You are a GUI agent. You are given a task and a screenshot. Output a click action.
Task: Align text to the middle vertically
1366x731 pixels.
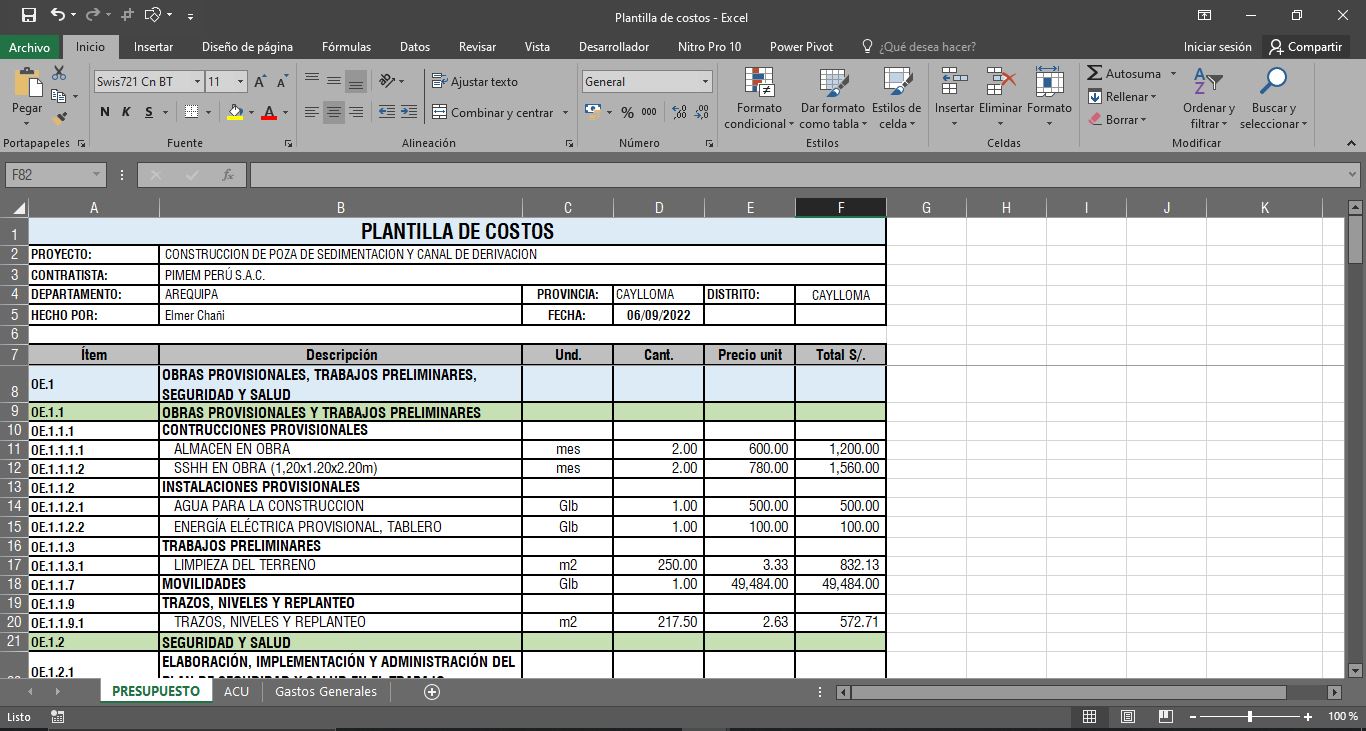point(334,80)
